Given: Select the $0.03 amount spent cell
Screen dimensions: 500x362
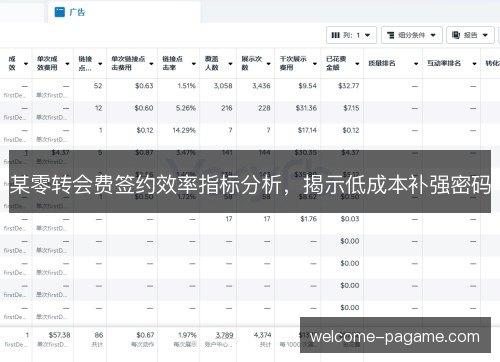Looking at the screenshot, I should pyautogui.click(x=350, y=219).
